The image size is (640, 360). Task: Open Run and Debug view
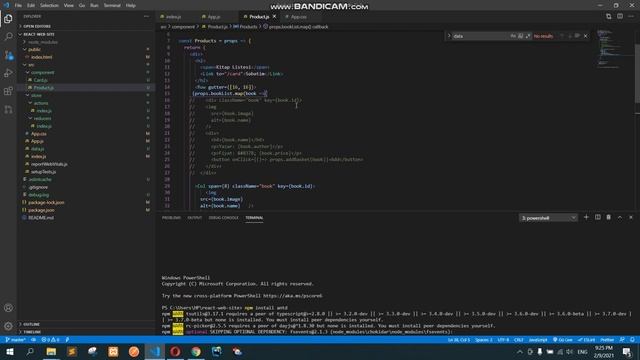coord(8,73)
